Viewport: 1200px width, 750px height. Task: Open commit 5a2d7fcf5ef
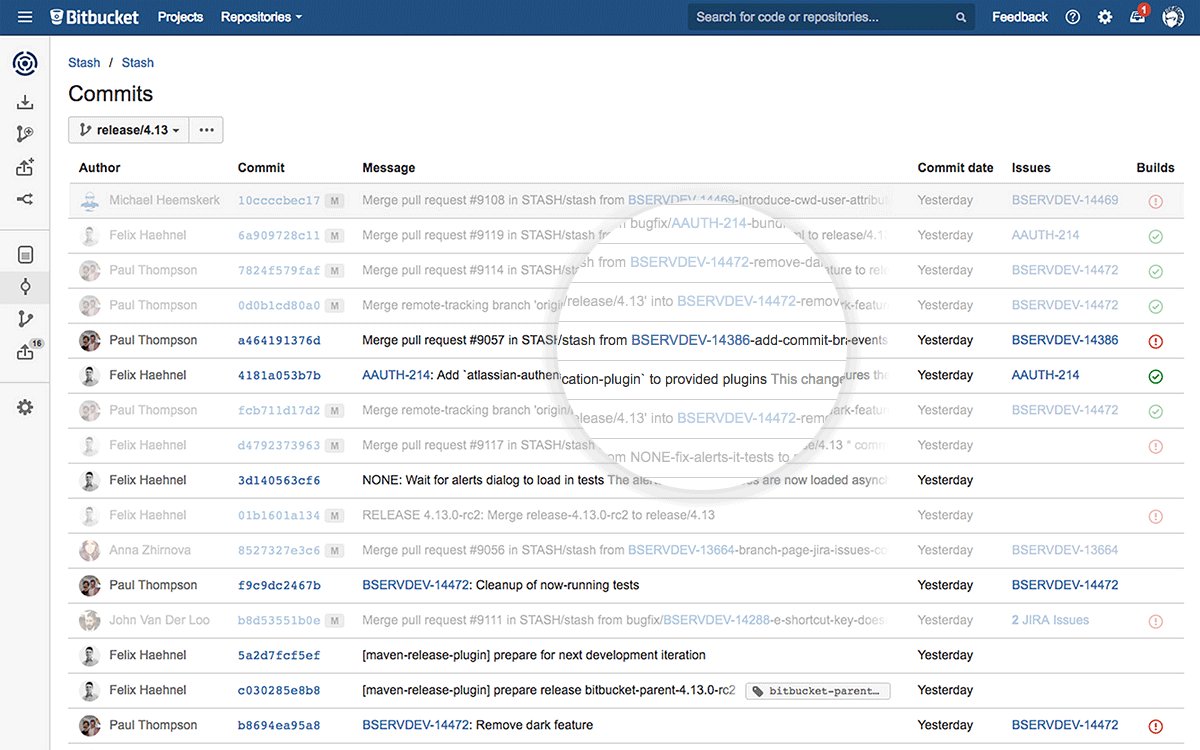(279, 655)
